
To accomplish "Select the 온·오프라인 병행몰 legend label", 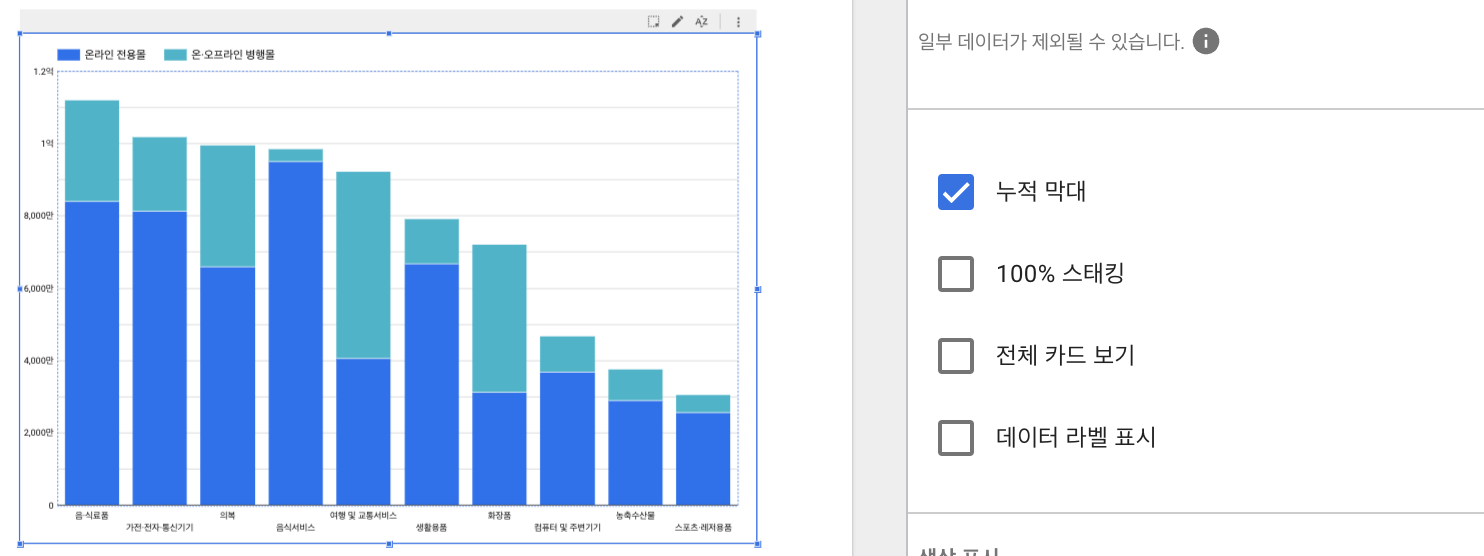I will (233, 55).
